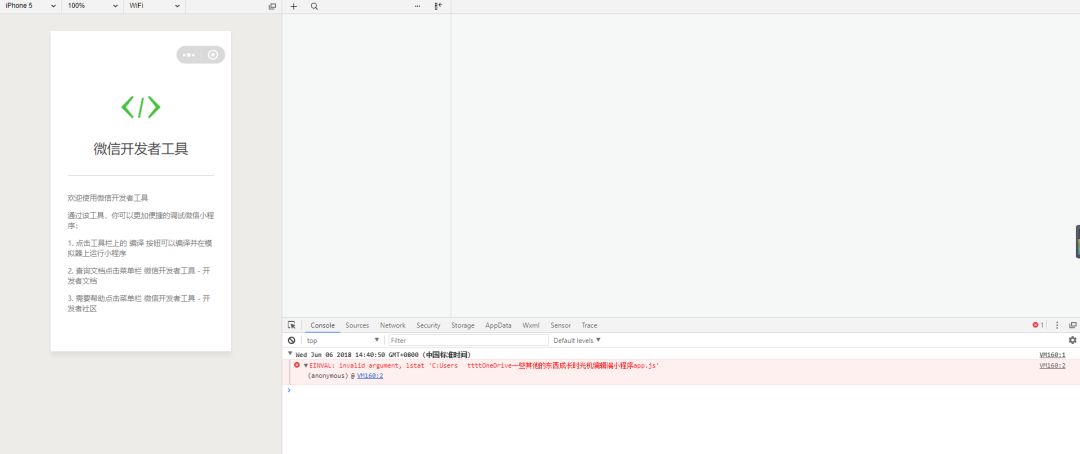Click the red error circle icon in log

[297, 365]
